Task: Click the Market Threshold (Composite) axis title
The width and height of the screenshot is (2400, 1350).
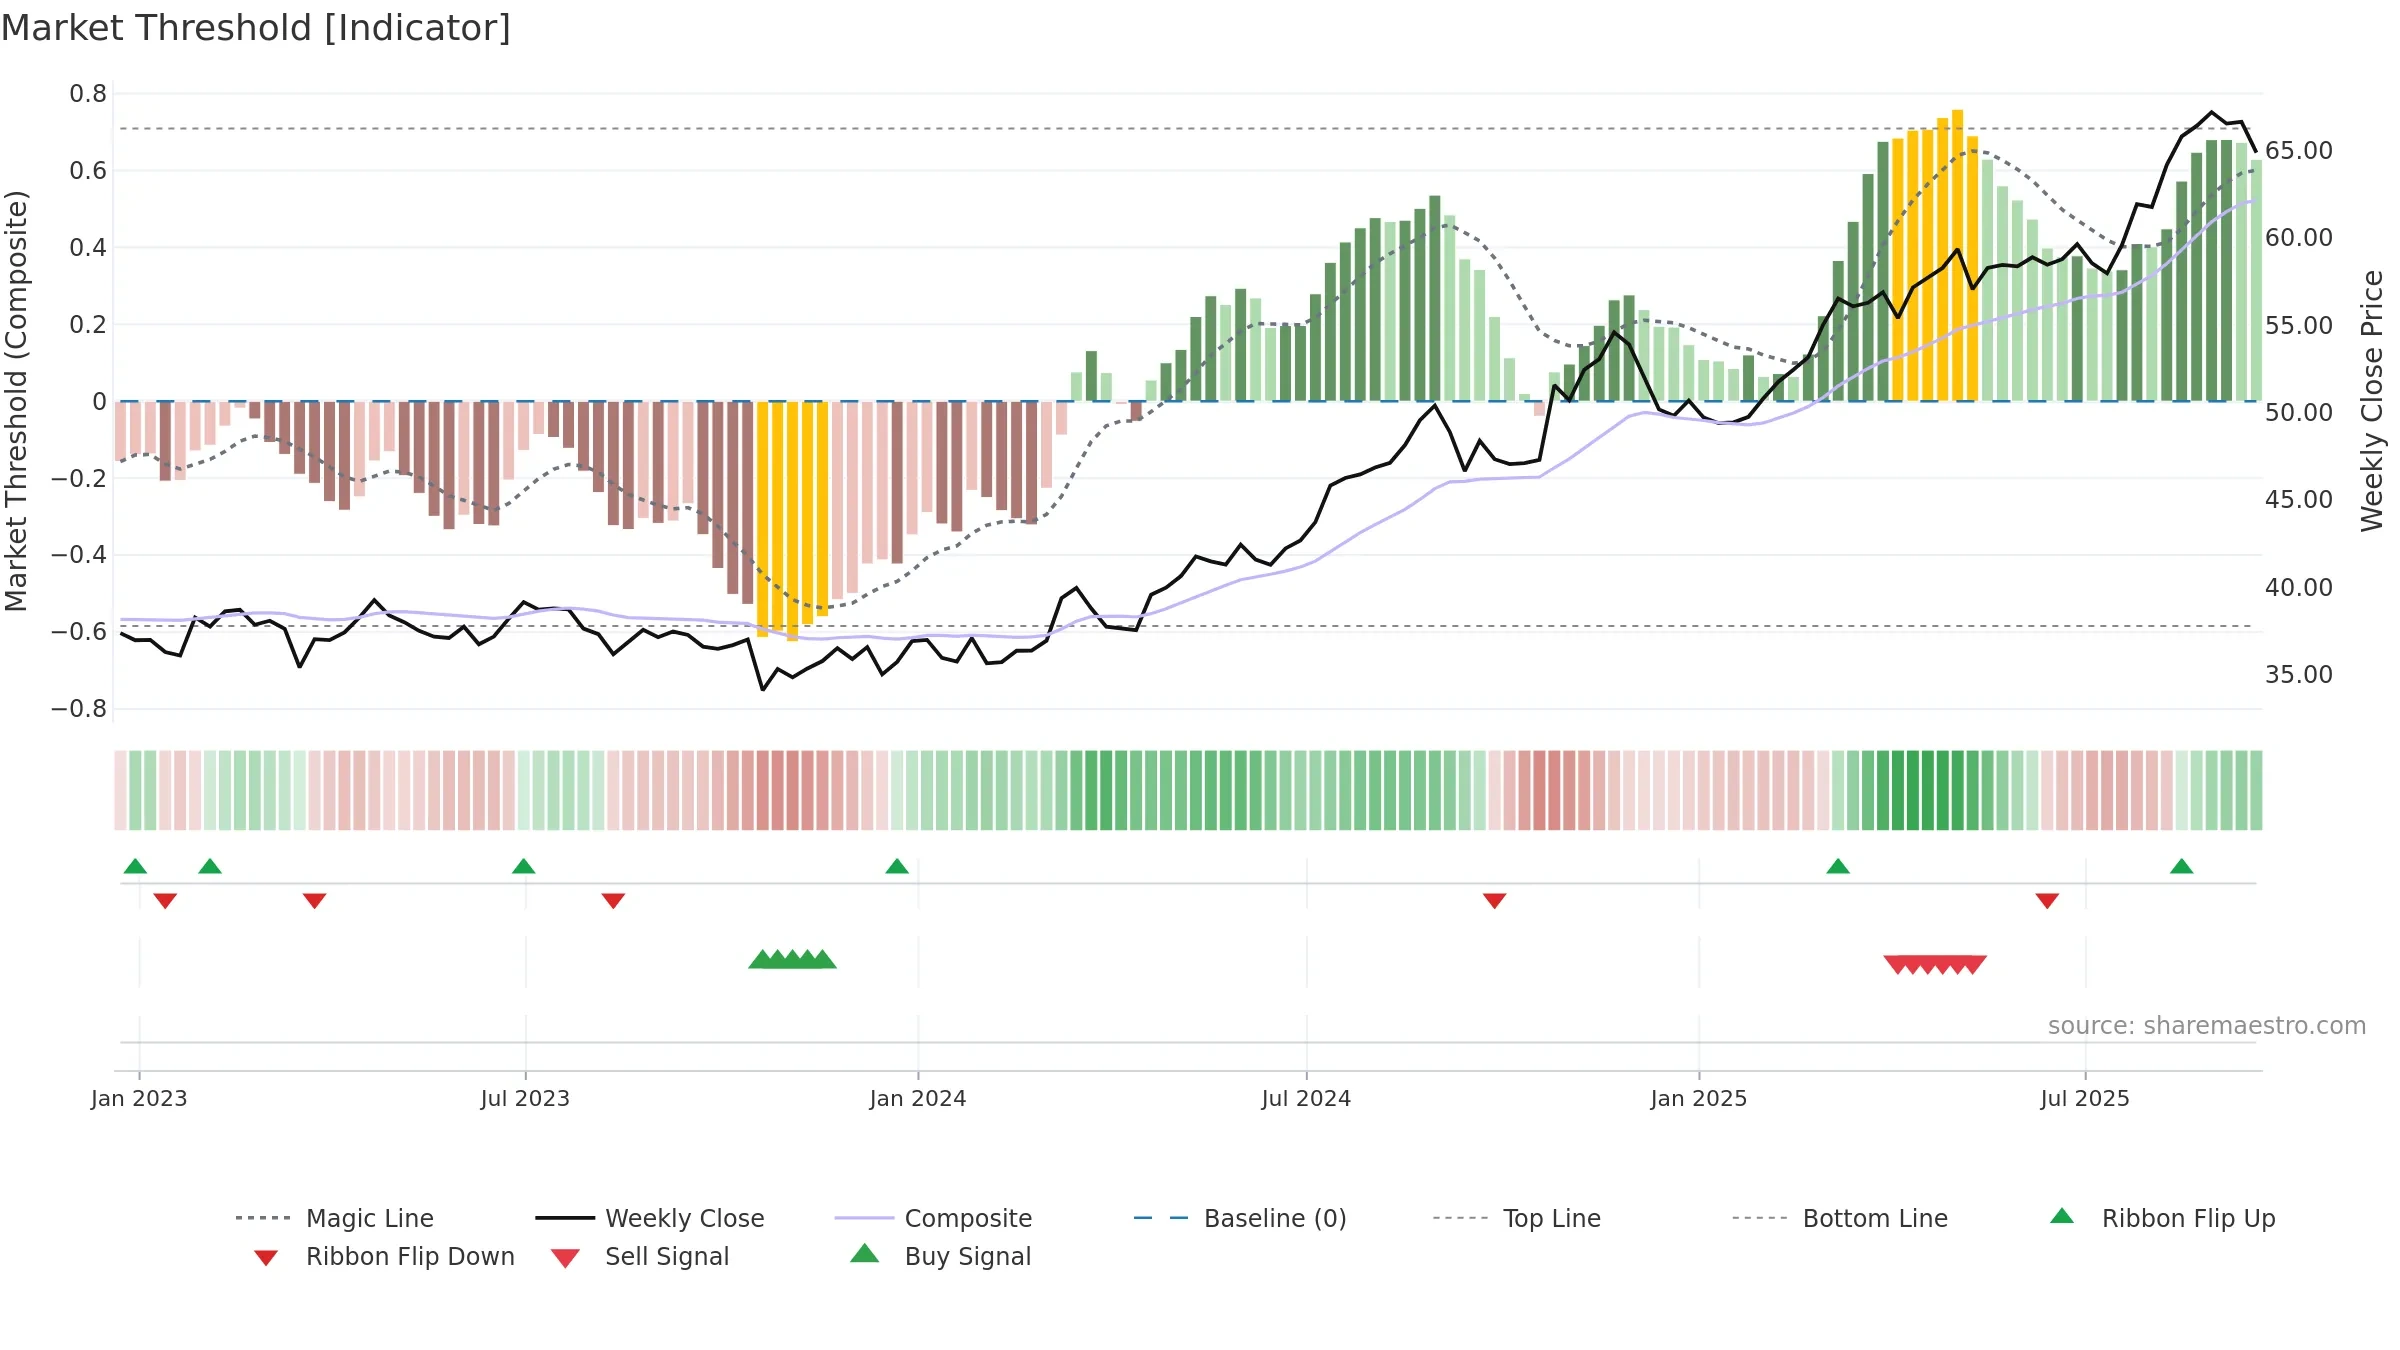Action: point(16,401)
